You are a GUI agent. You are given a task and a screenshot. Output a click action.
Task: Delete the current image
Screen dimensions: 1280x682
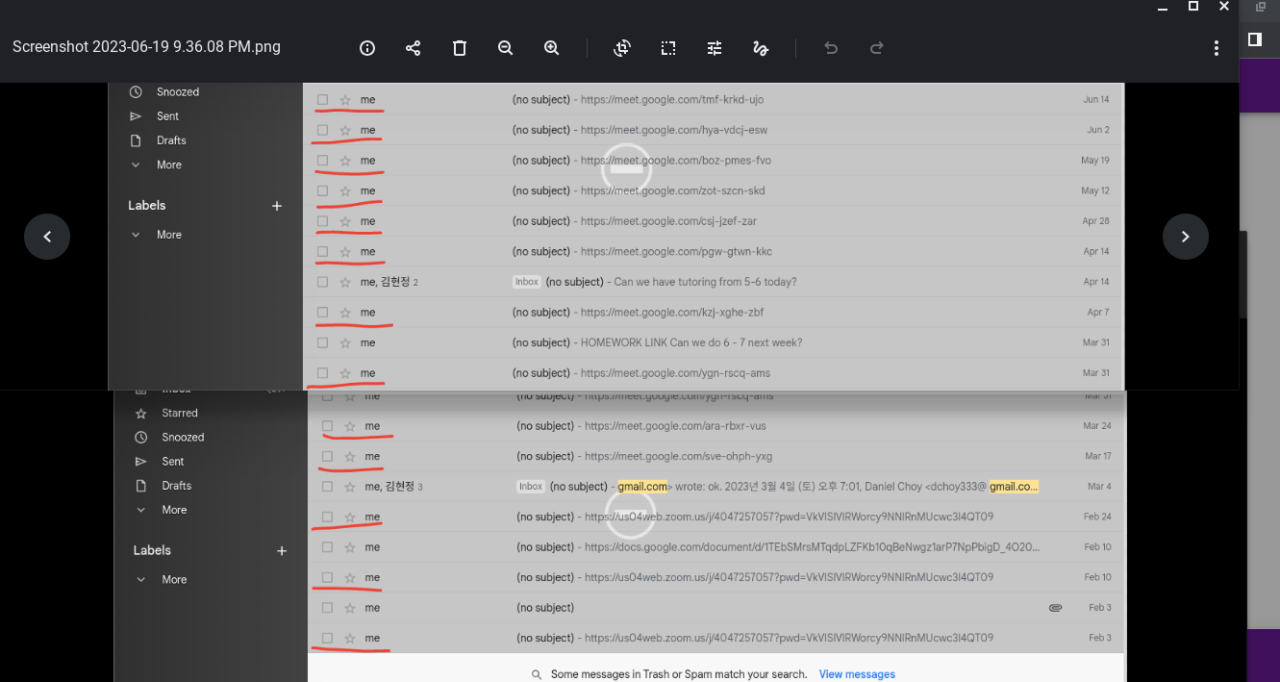459,48
